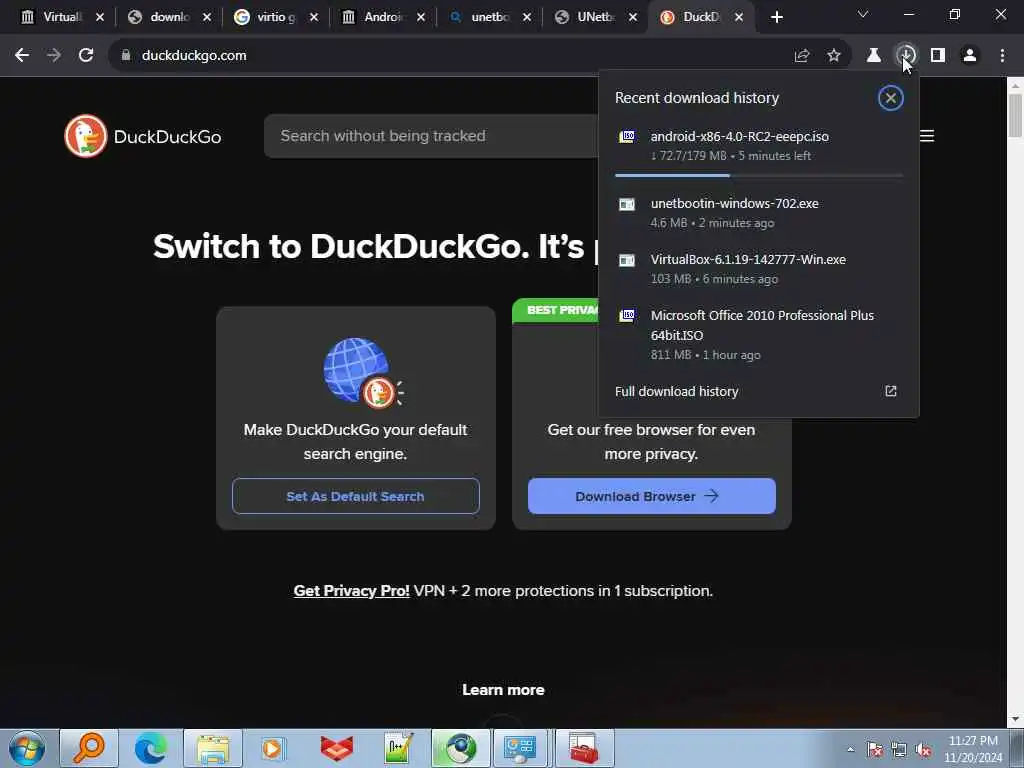Open the magnifier search taskbar icon

(89, 748)
